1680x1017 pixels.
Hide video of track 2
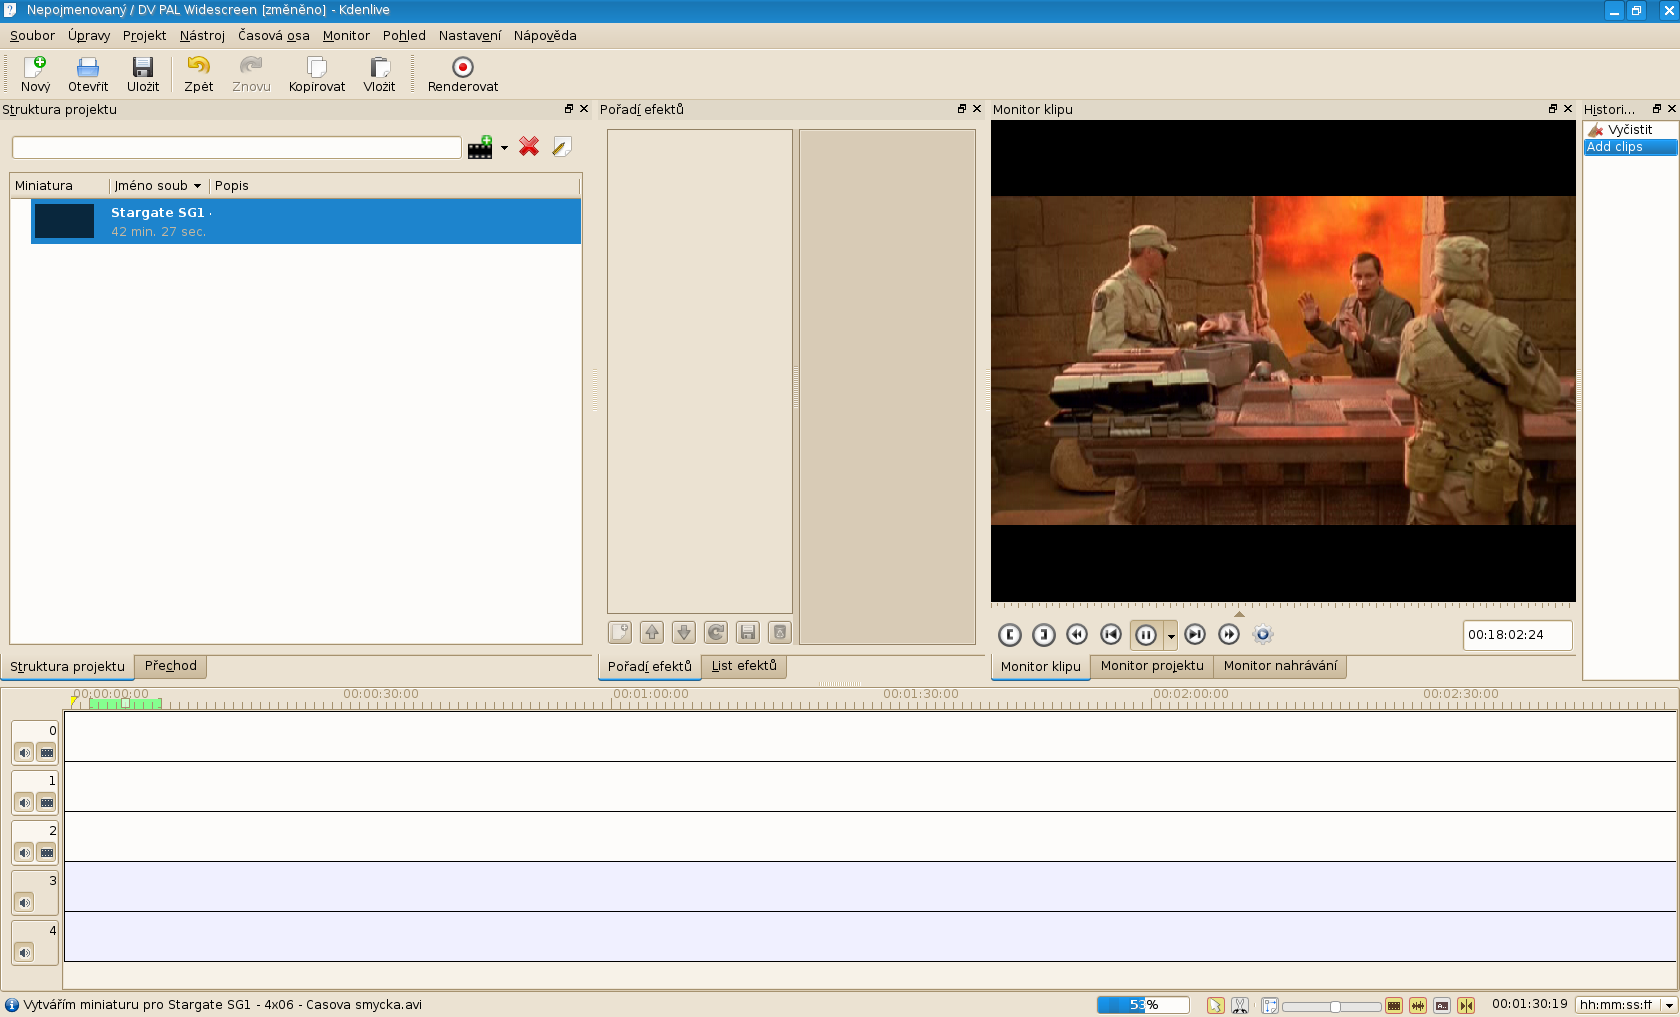(x=47, y=853)
